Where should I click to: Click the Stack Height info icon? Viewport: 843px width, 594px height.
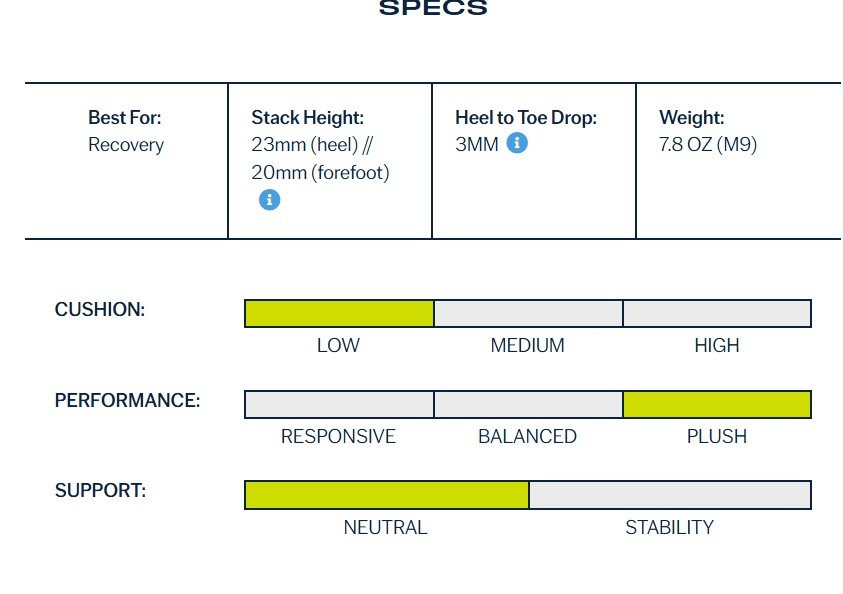coord(269,199)
